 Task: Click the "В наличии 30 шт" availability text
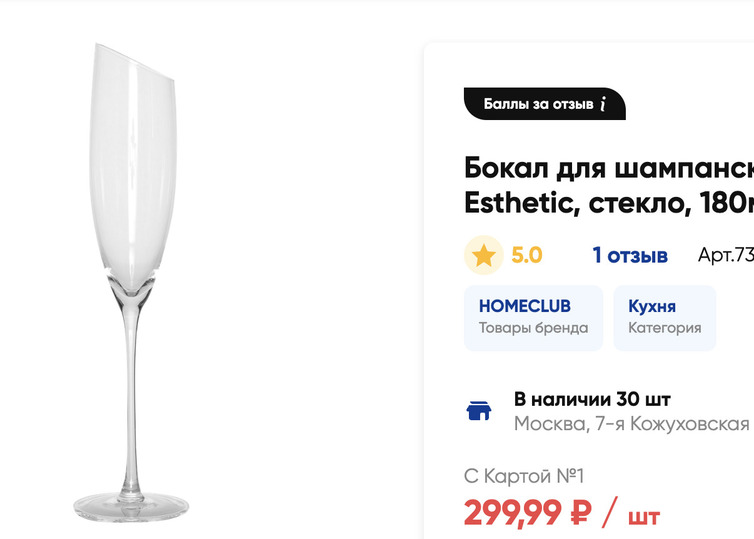tap(592, 399)
